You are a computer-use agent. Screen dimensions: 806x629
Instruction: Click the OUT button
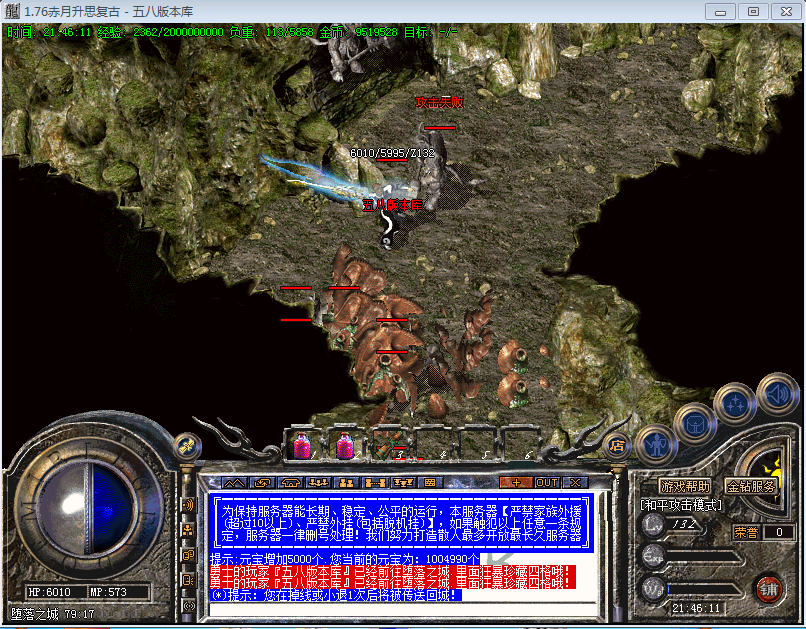(546, 483)
